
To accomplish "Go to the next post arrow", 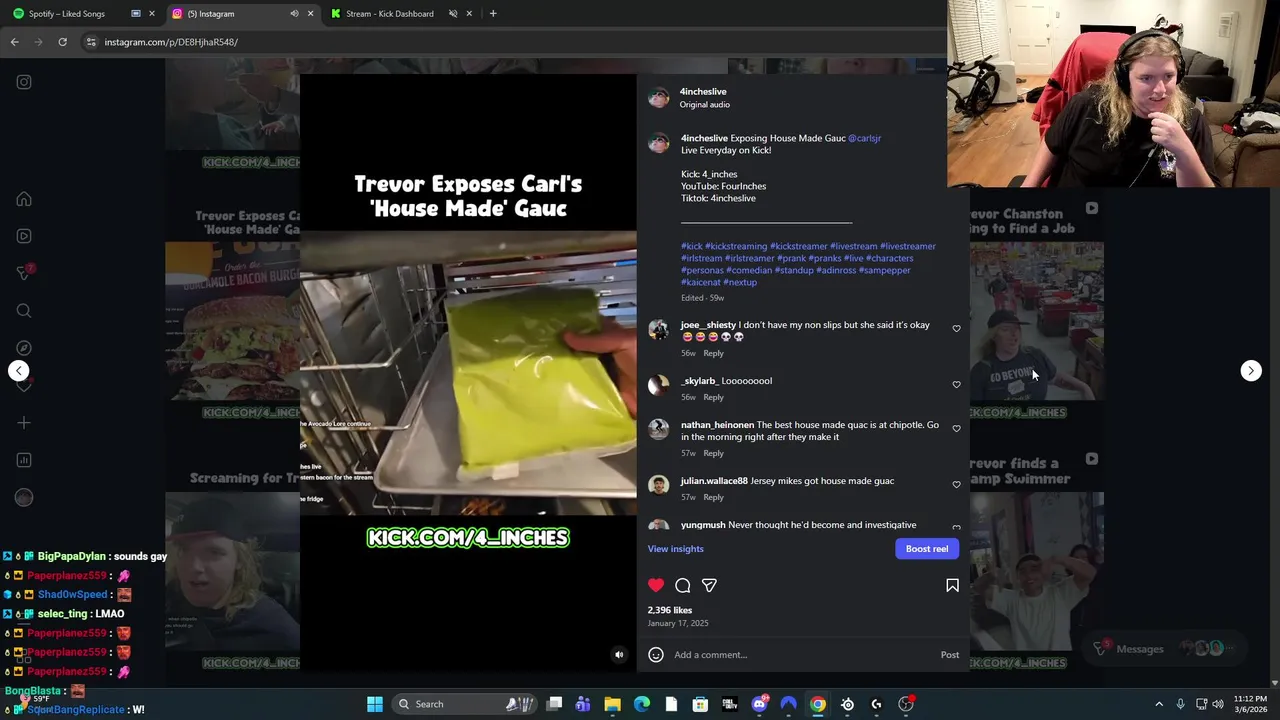I will coord(1251,370).
